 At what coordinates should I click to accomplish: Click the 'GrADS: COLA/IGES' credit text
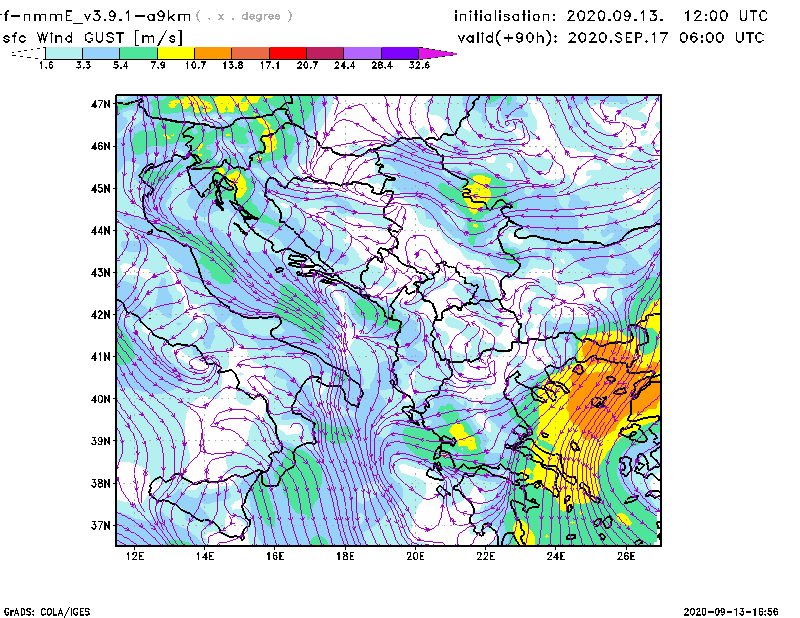tap(47, 612)
